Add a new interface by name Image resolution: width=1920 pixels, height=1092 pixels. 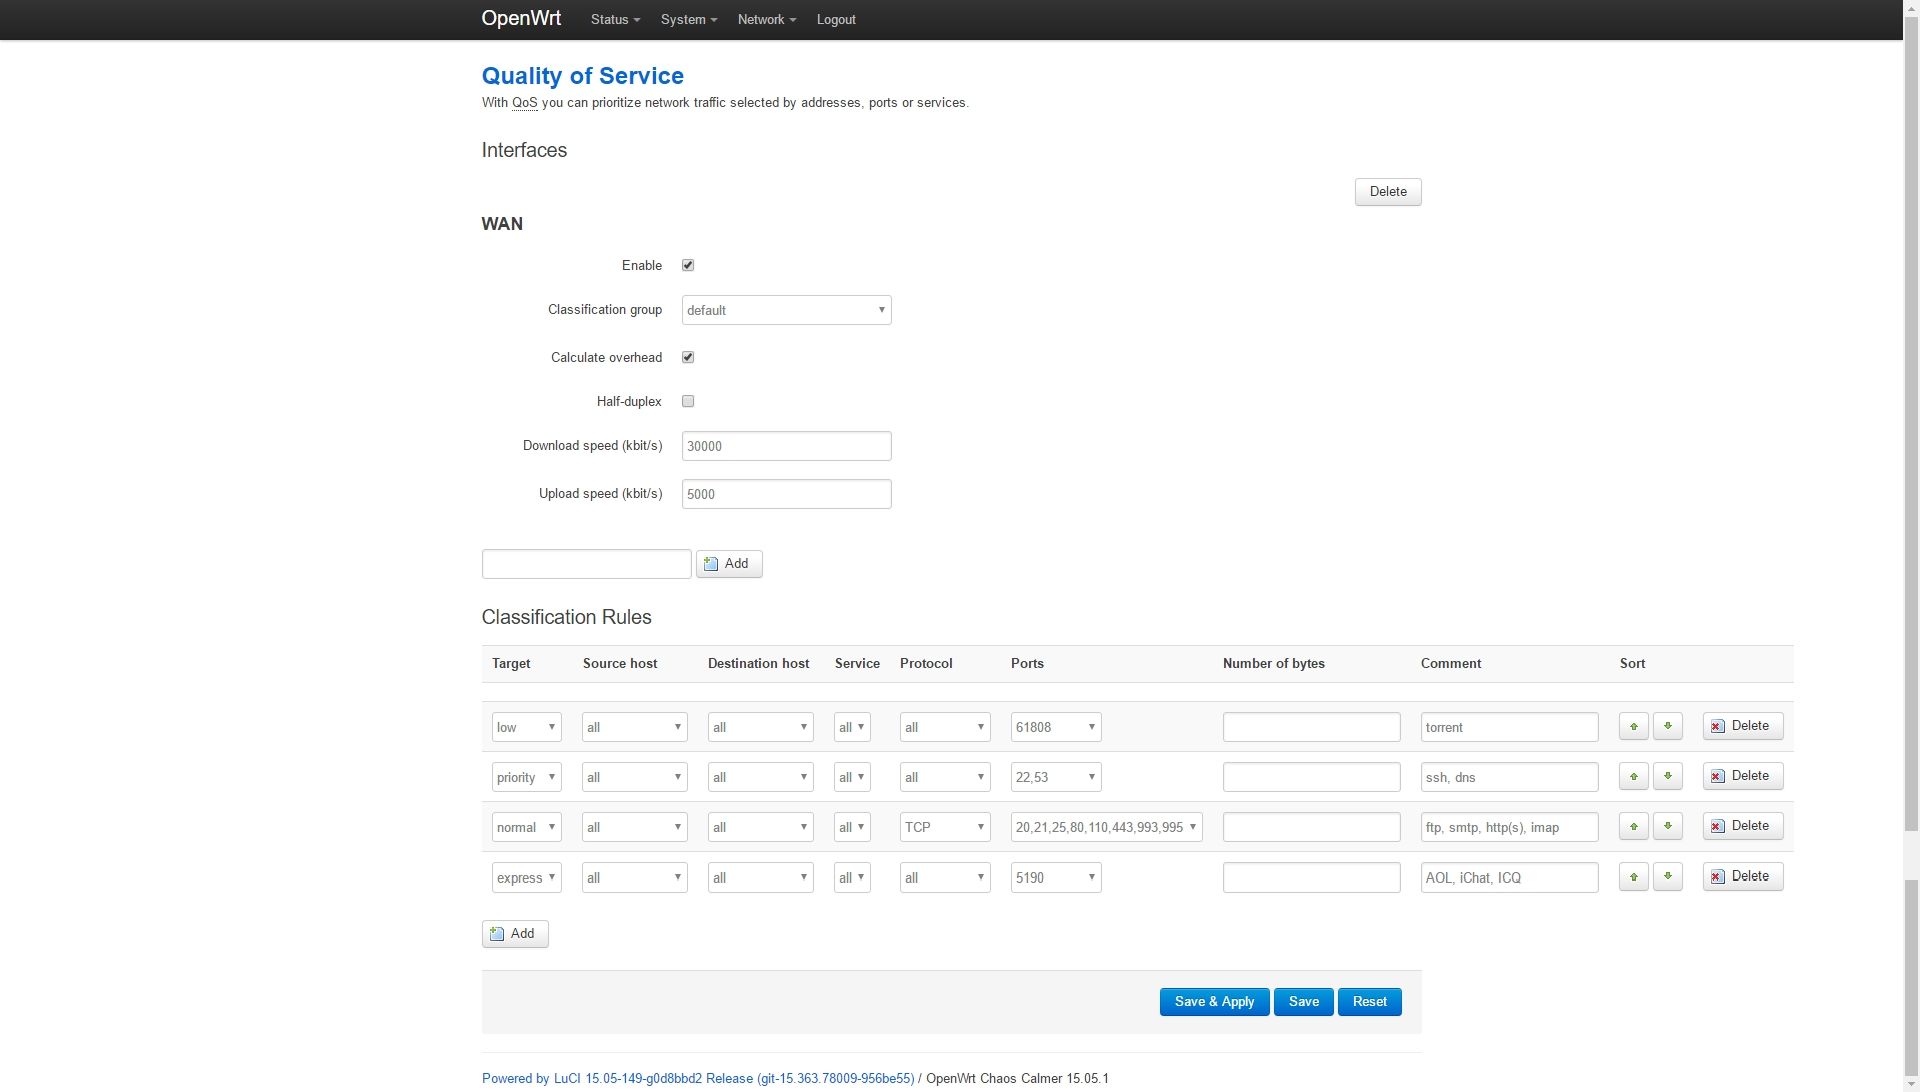click(x=729, y=564)
